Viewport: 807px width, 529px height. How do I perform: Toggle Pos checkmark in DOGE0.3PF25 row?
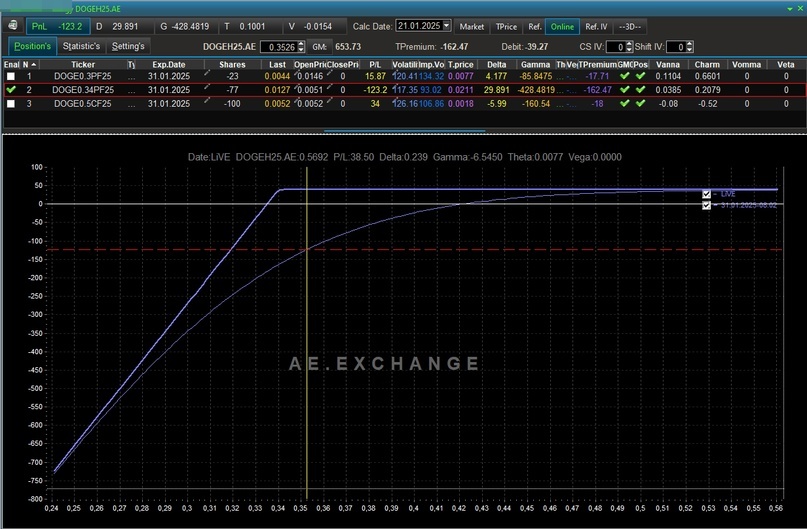pos(641,76)
